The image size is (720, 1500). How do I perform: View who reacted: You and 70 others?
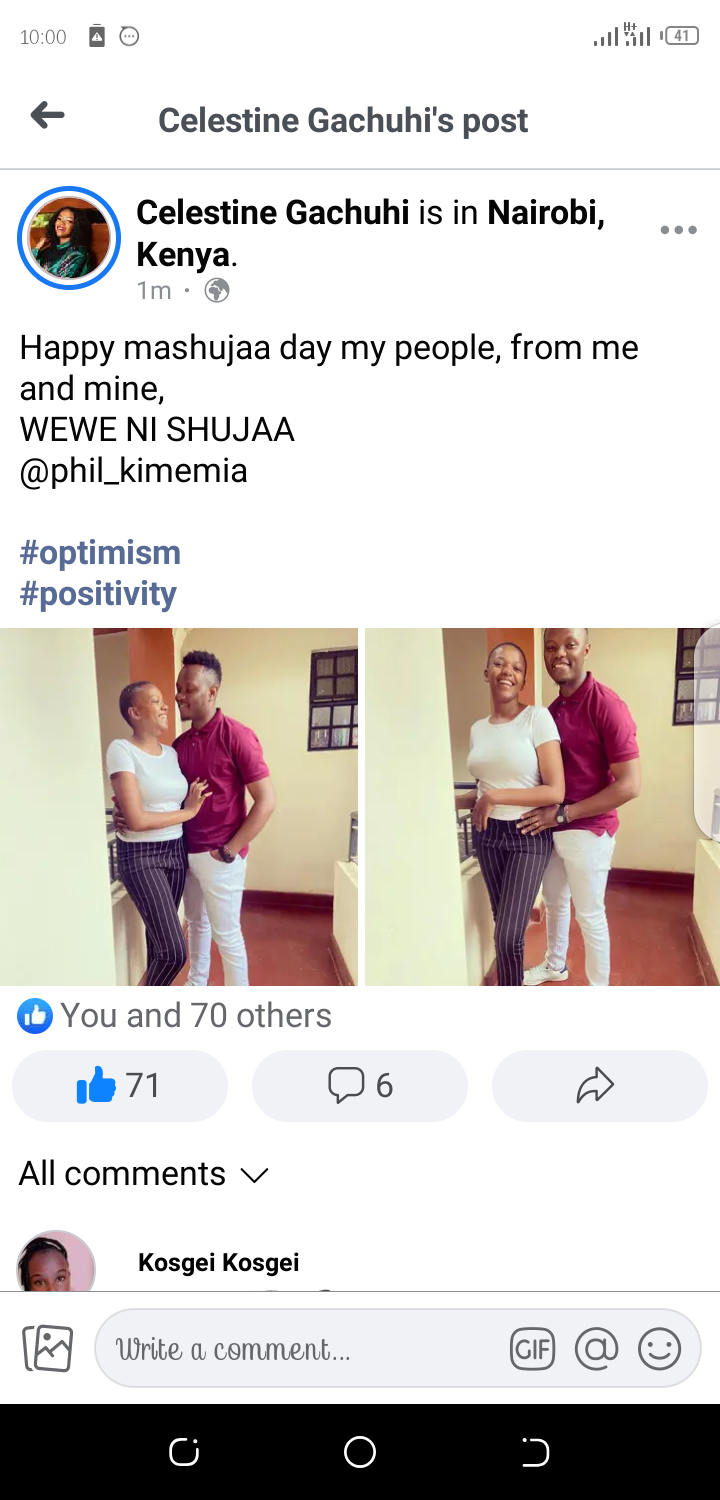click(175, 1016)
